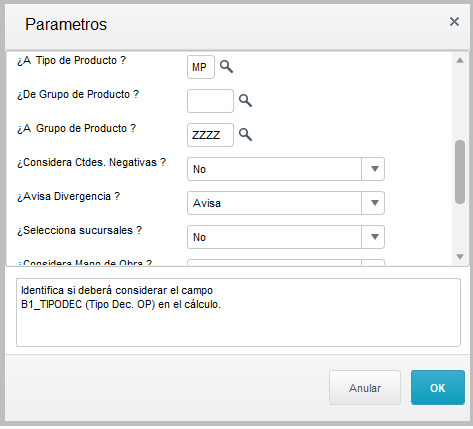Click the scrollbar down arrow
The width and height of the screenshot is (473, 429).
click(460, 257)
